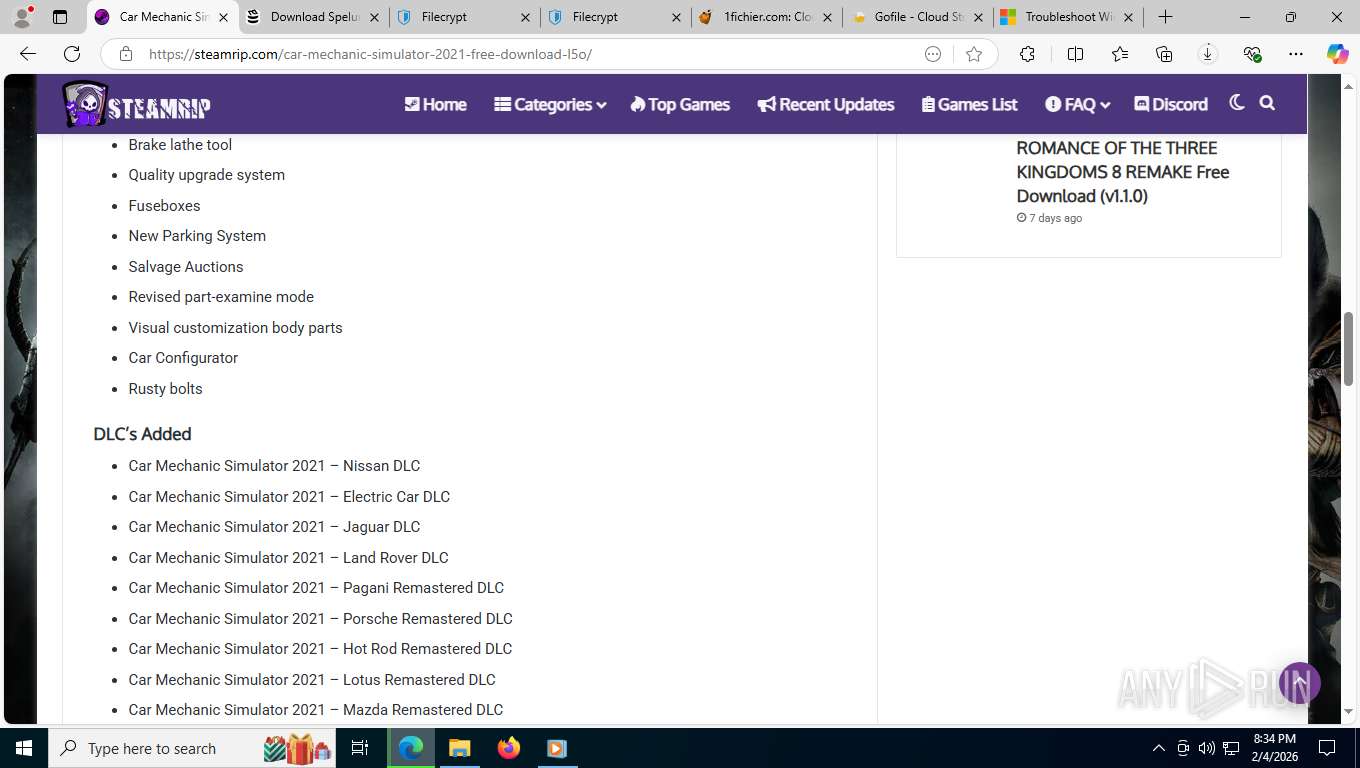Image resolution: width=1360 pixels, height=768 pixels.
Task: Click the 'Brake lathe tool' list item
Action: click(x=180, y=145)
